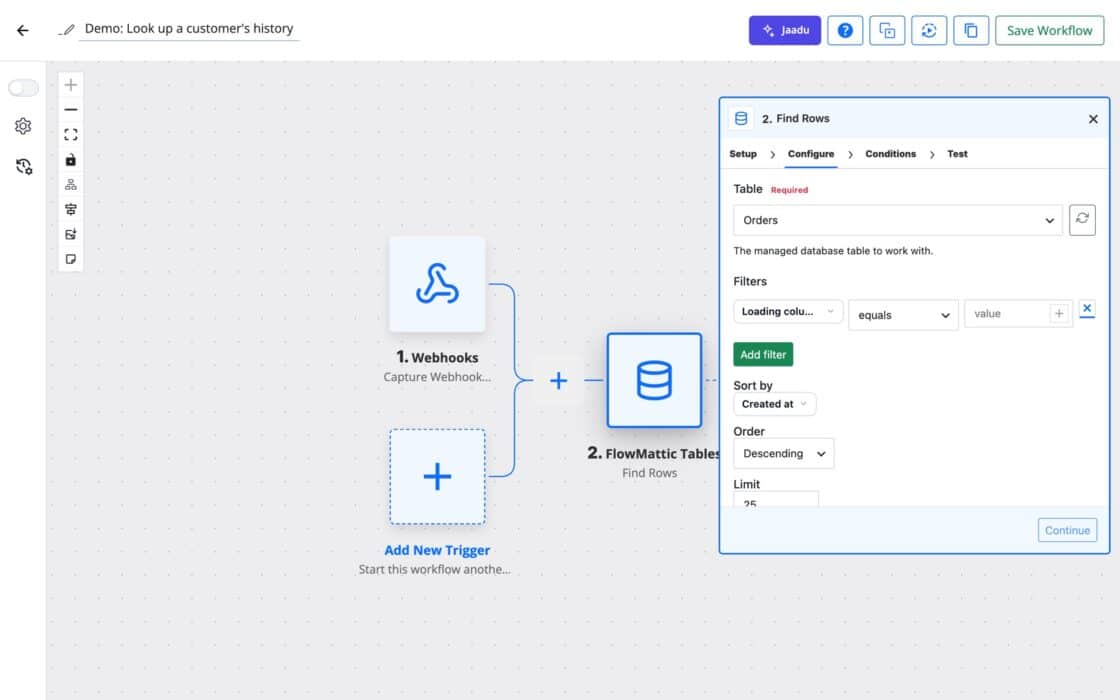Image resolution: width=1120 pixels, height=700 pixels.
Task: Click the align nodes icon
Action: pyautogui.click(x=71, y=209)
